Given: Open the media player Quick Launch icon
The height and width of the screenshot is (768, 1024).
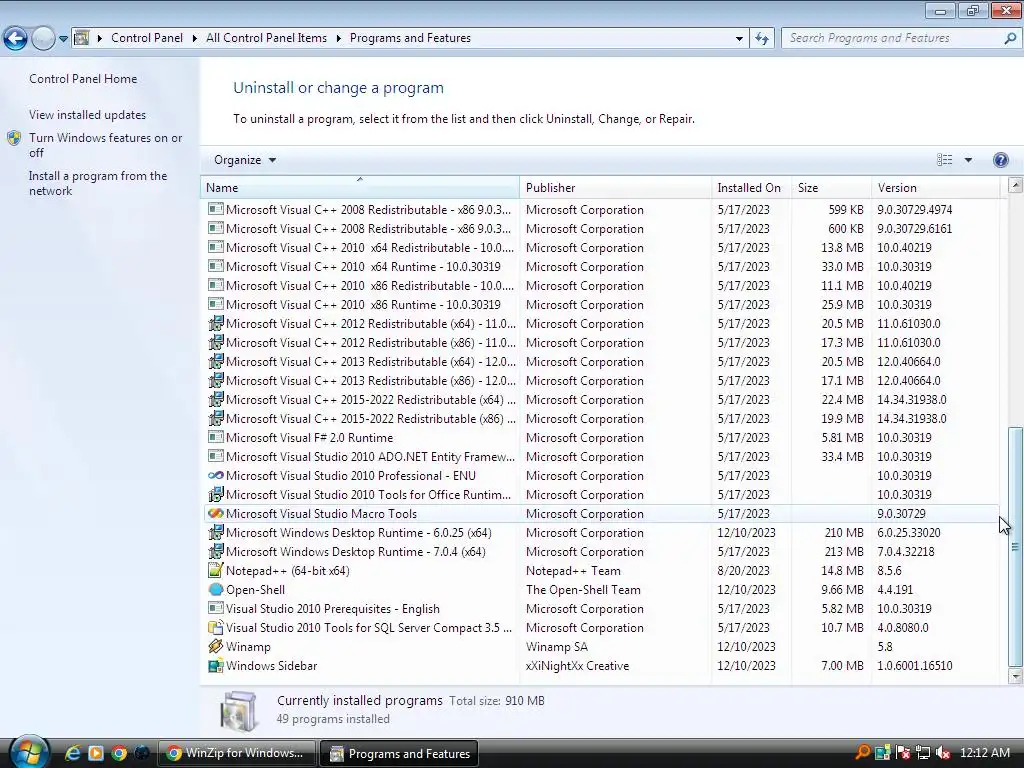Looking at the screenshot, I should tap(95, 753).
